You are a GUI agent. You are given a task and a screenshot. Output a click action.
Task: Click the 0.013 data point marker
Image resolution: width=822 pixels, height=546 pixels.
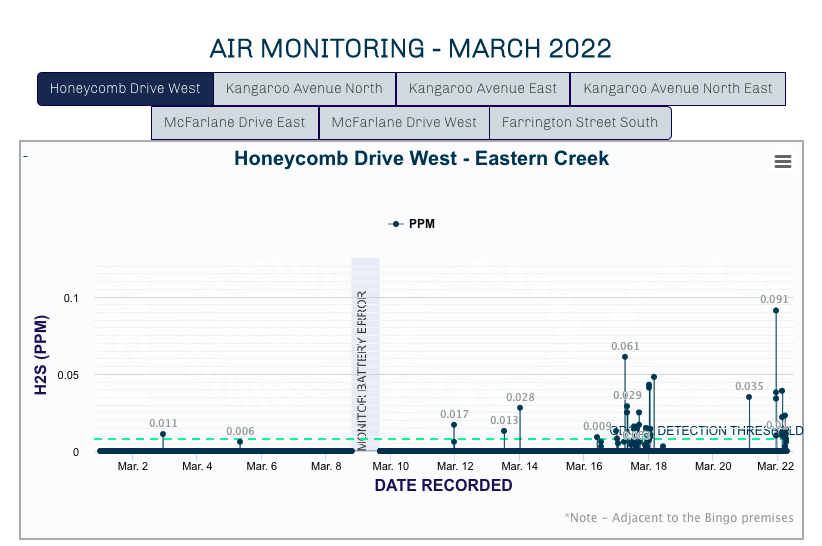tap(504, 431)
